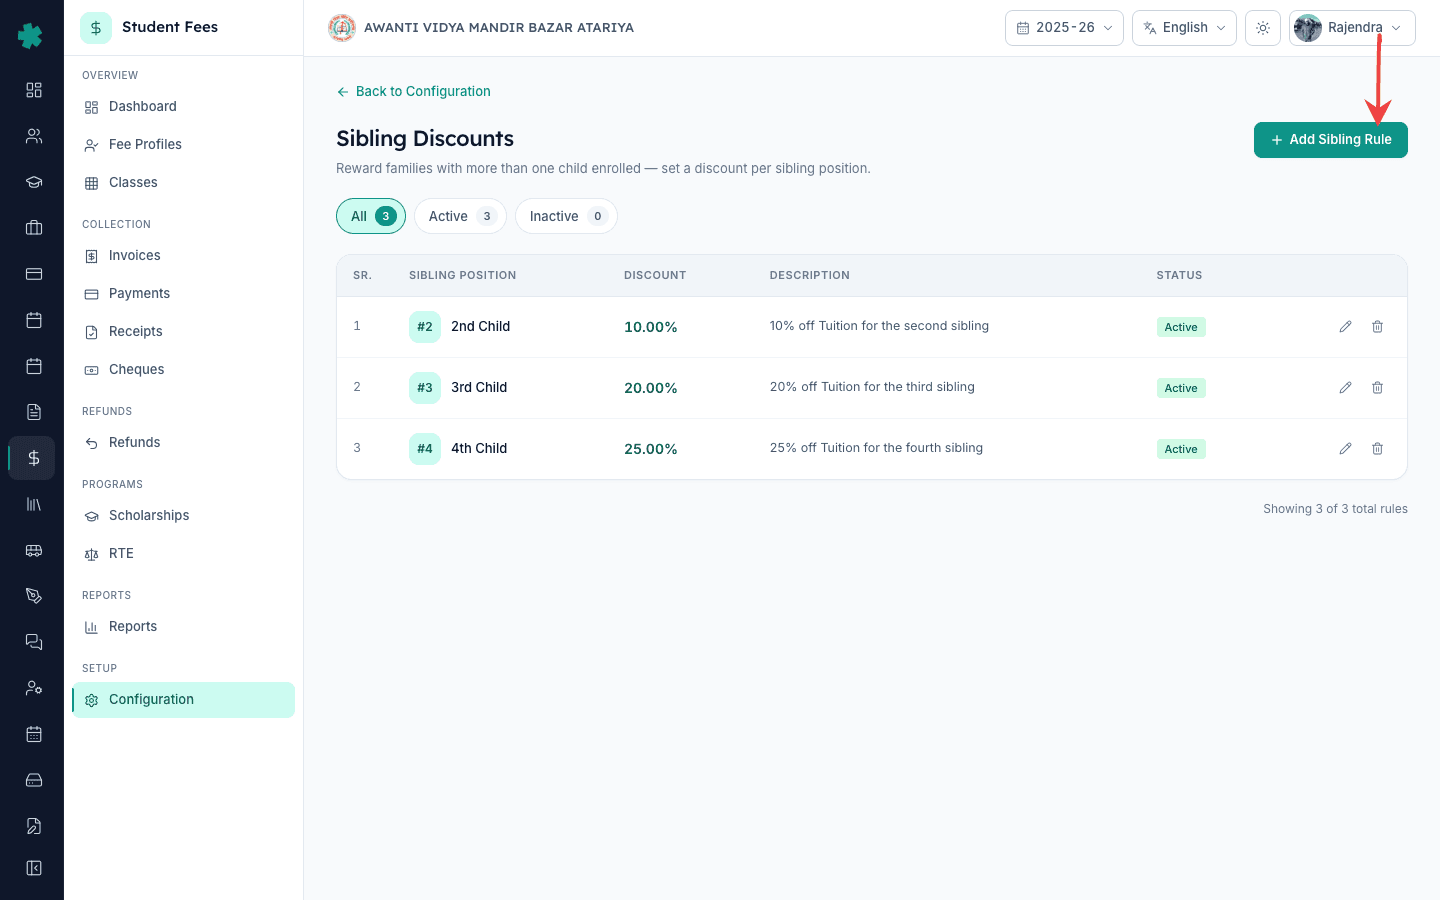Click the DESCRIPTION column header
1440x900 pixels.
[x=809, y=275]
